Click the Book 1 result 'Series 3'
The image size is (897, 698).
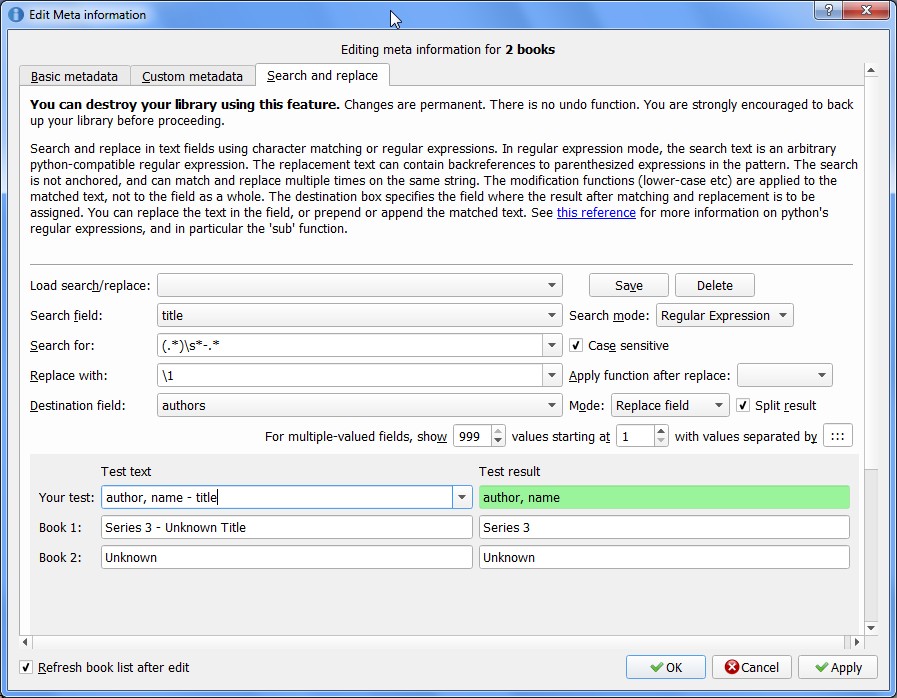point(664,527)
